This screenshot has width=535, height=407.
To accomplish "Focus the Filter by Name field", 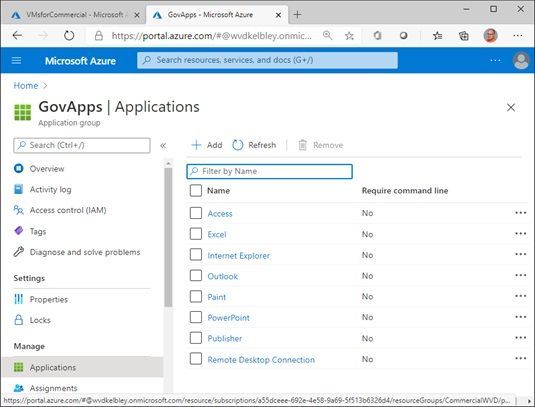I will pos(270,171).
